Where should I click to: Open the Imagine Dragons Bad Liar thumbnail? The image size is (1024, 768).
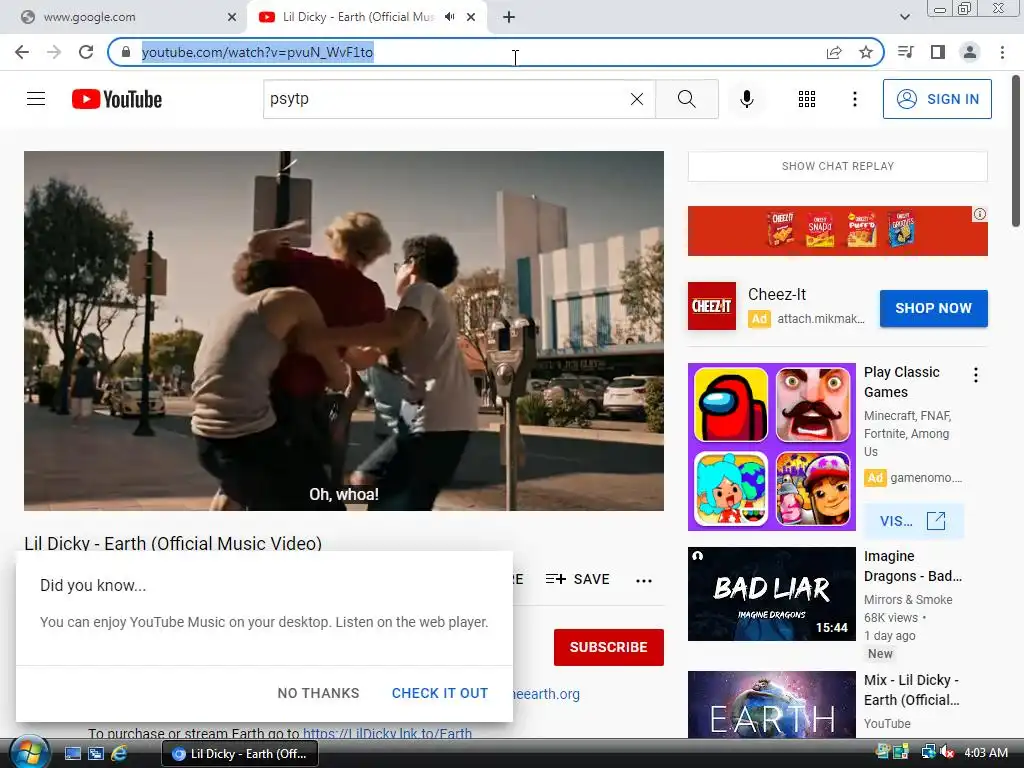[x=771, y=594]
